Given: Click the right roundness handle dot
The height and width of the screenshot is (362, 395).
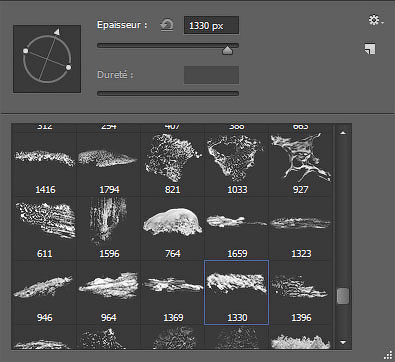Looking at the screenshot, I should [x=68, y=67].
